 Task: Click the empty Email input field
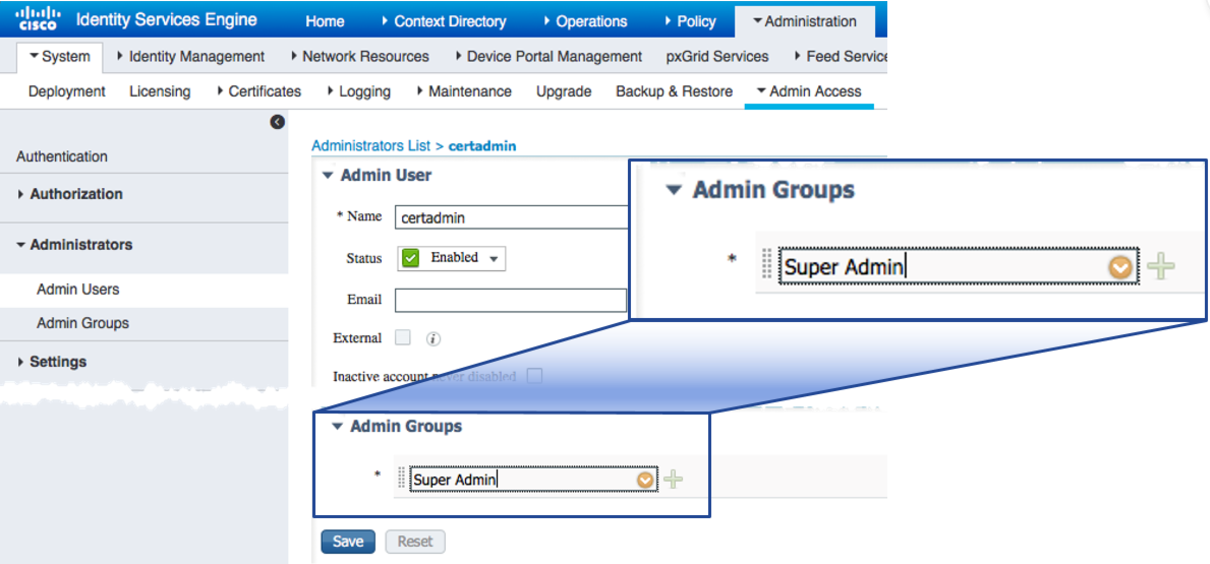[x=511, y=300]
